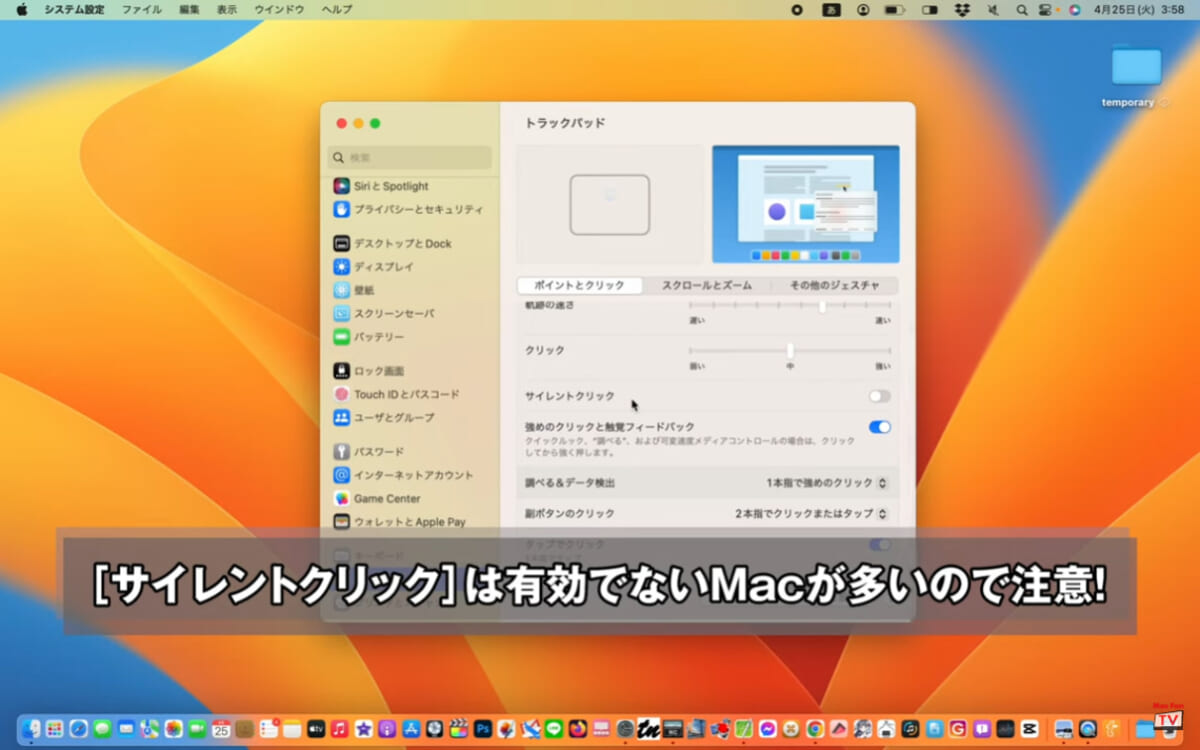1200x750 pixels.
Task: Focus the 検索 field in the sidebar
Action: coord(410,157)
